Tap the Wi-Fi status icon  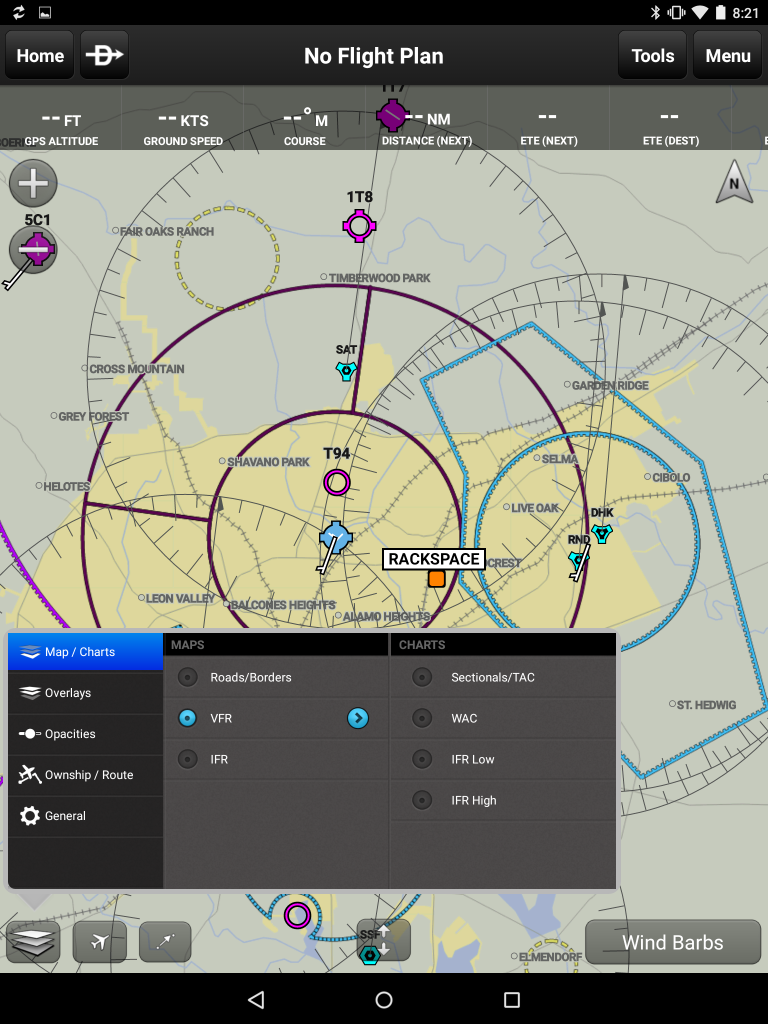pos(699,12)
